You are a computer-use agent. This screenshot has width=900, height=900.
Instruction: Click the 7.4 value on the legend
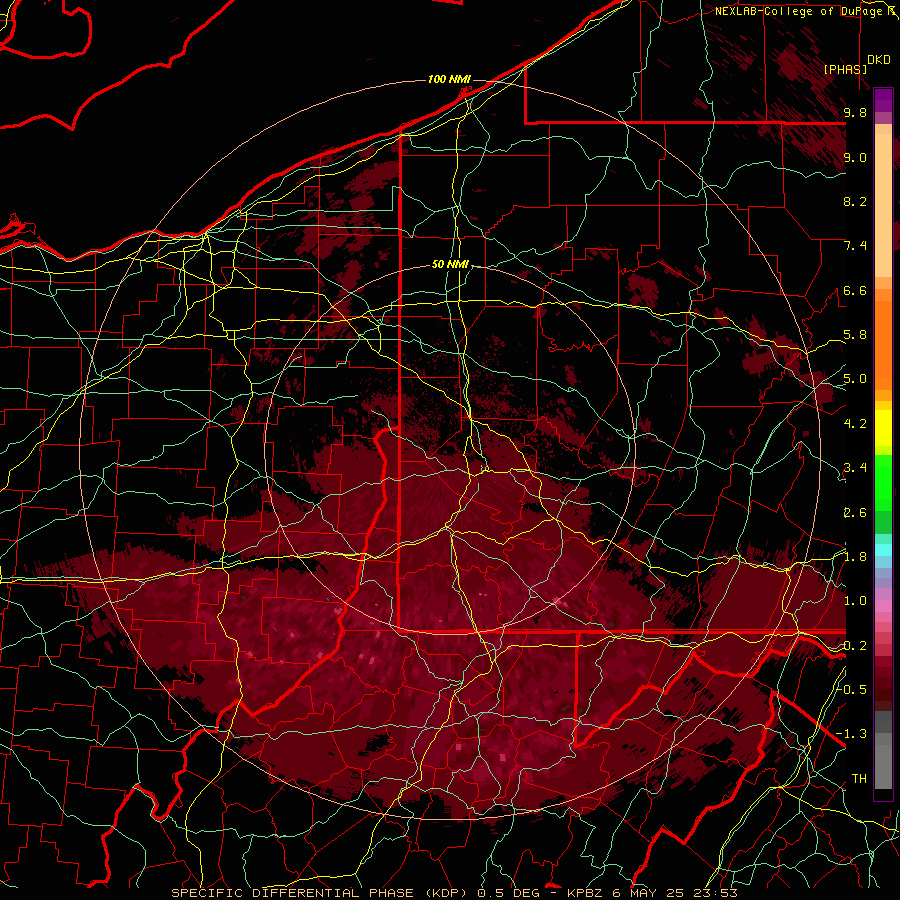855,246
